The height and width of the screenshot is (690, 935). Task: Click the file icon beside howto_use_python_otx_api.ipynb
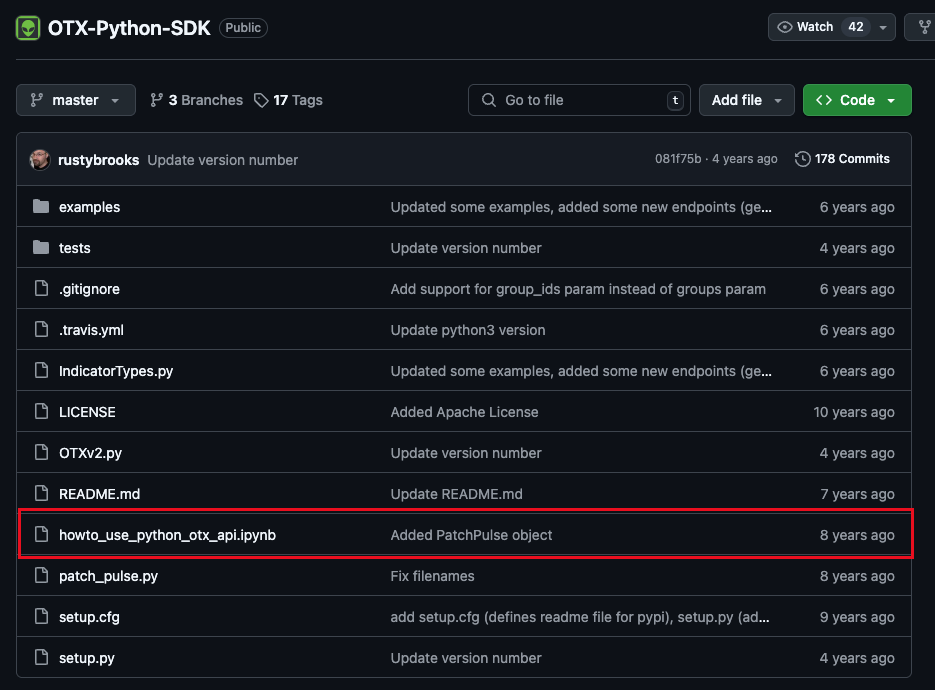[x=41, y=534]
